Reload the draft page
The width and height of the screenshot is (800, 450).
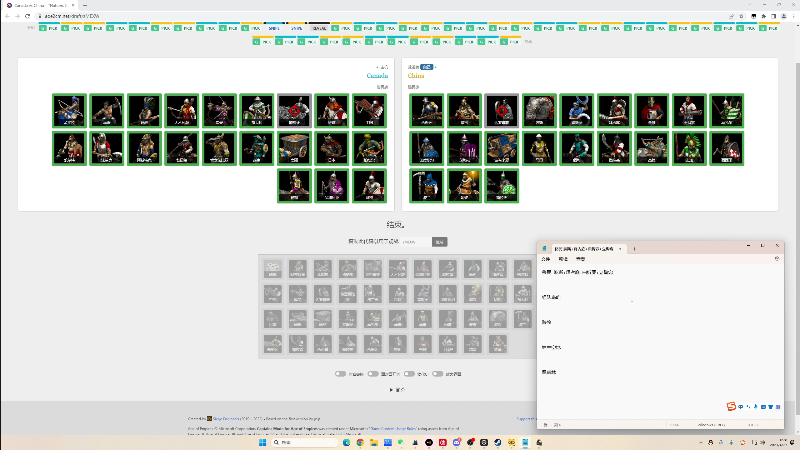(x=28, y=16)
